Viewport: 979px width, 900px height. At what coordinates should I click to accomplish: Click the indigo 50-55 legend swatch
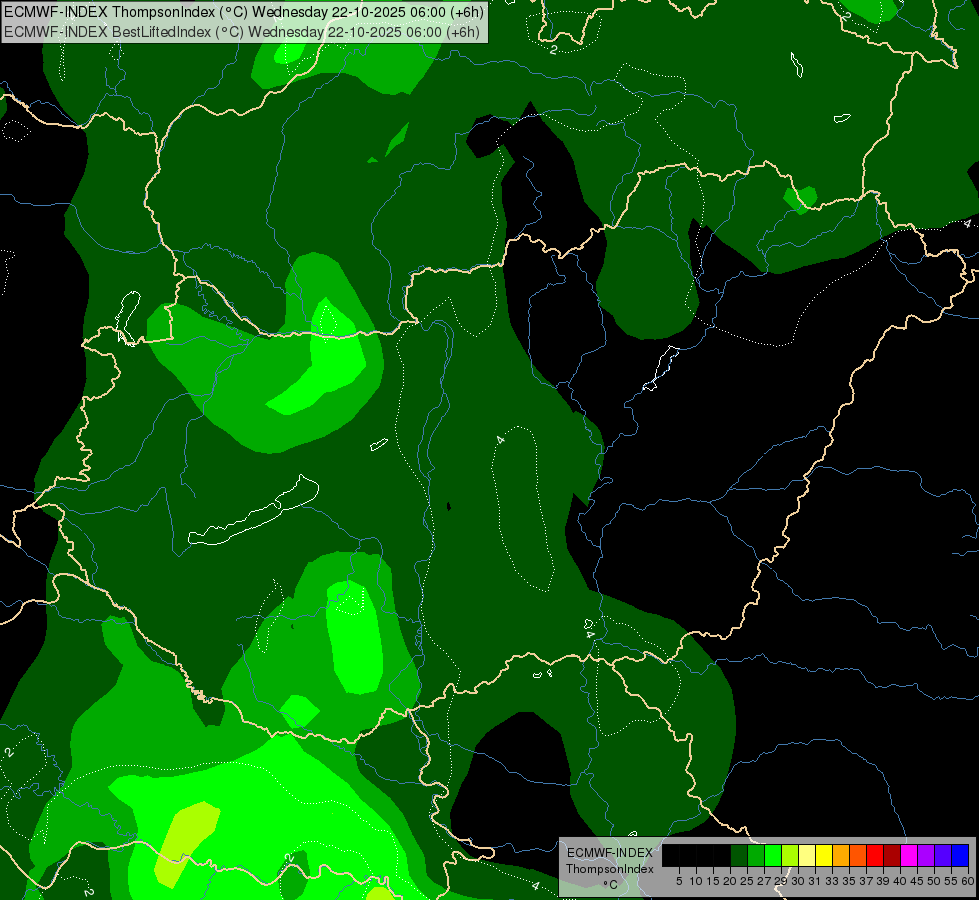coord(943,855)
